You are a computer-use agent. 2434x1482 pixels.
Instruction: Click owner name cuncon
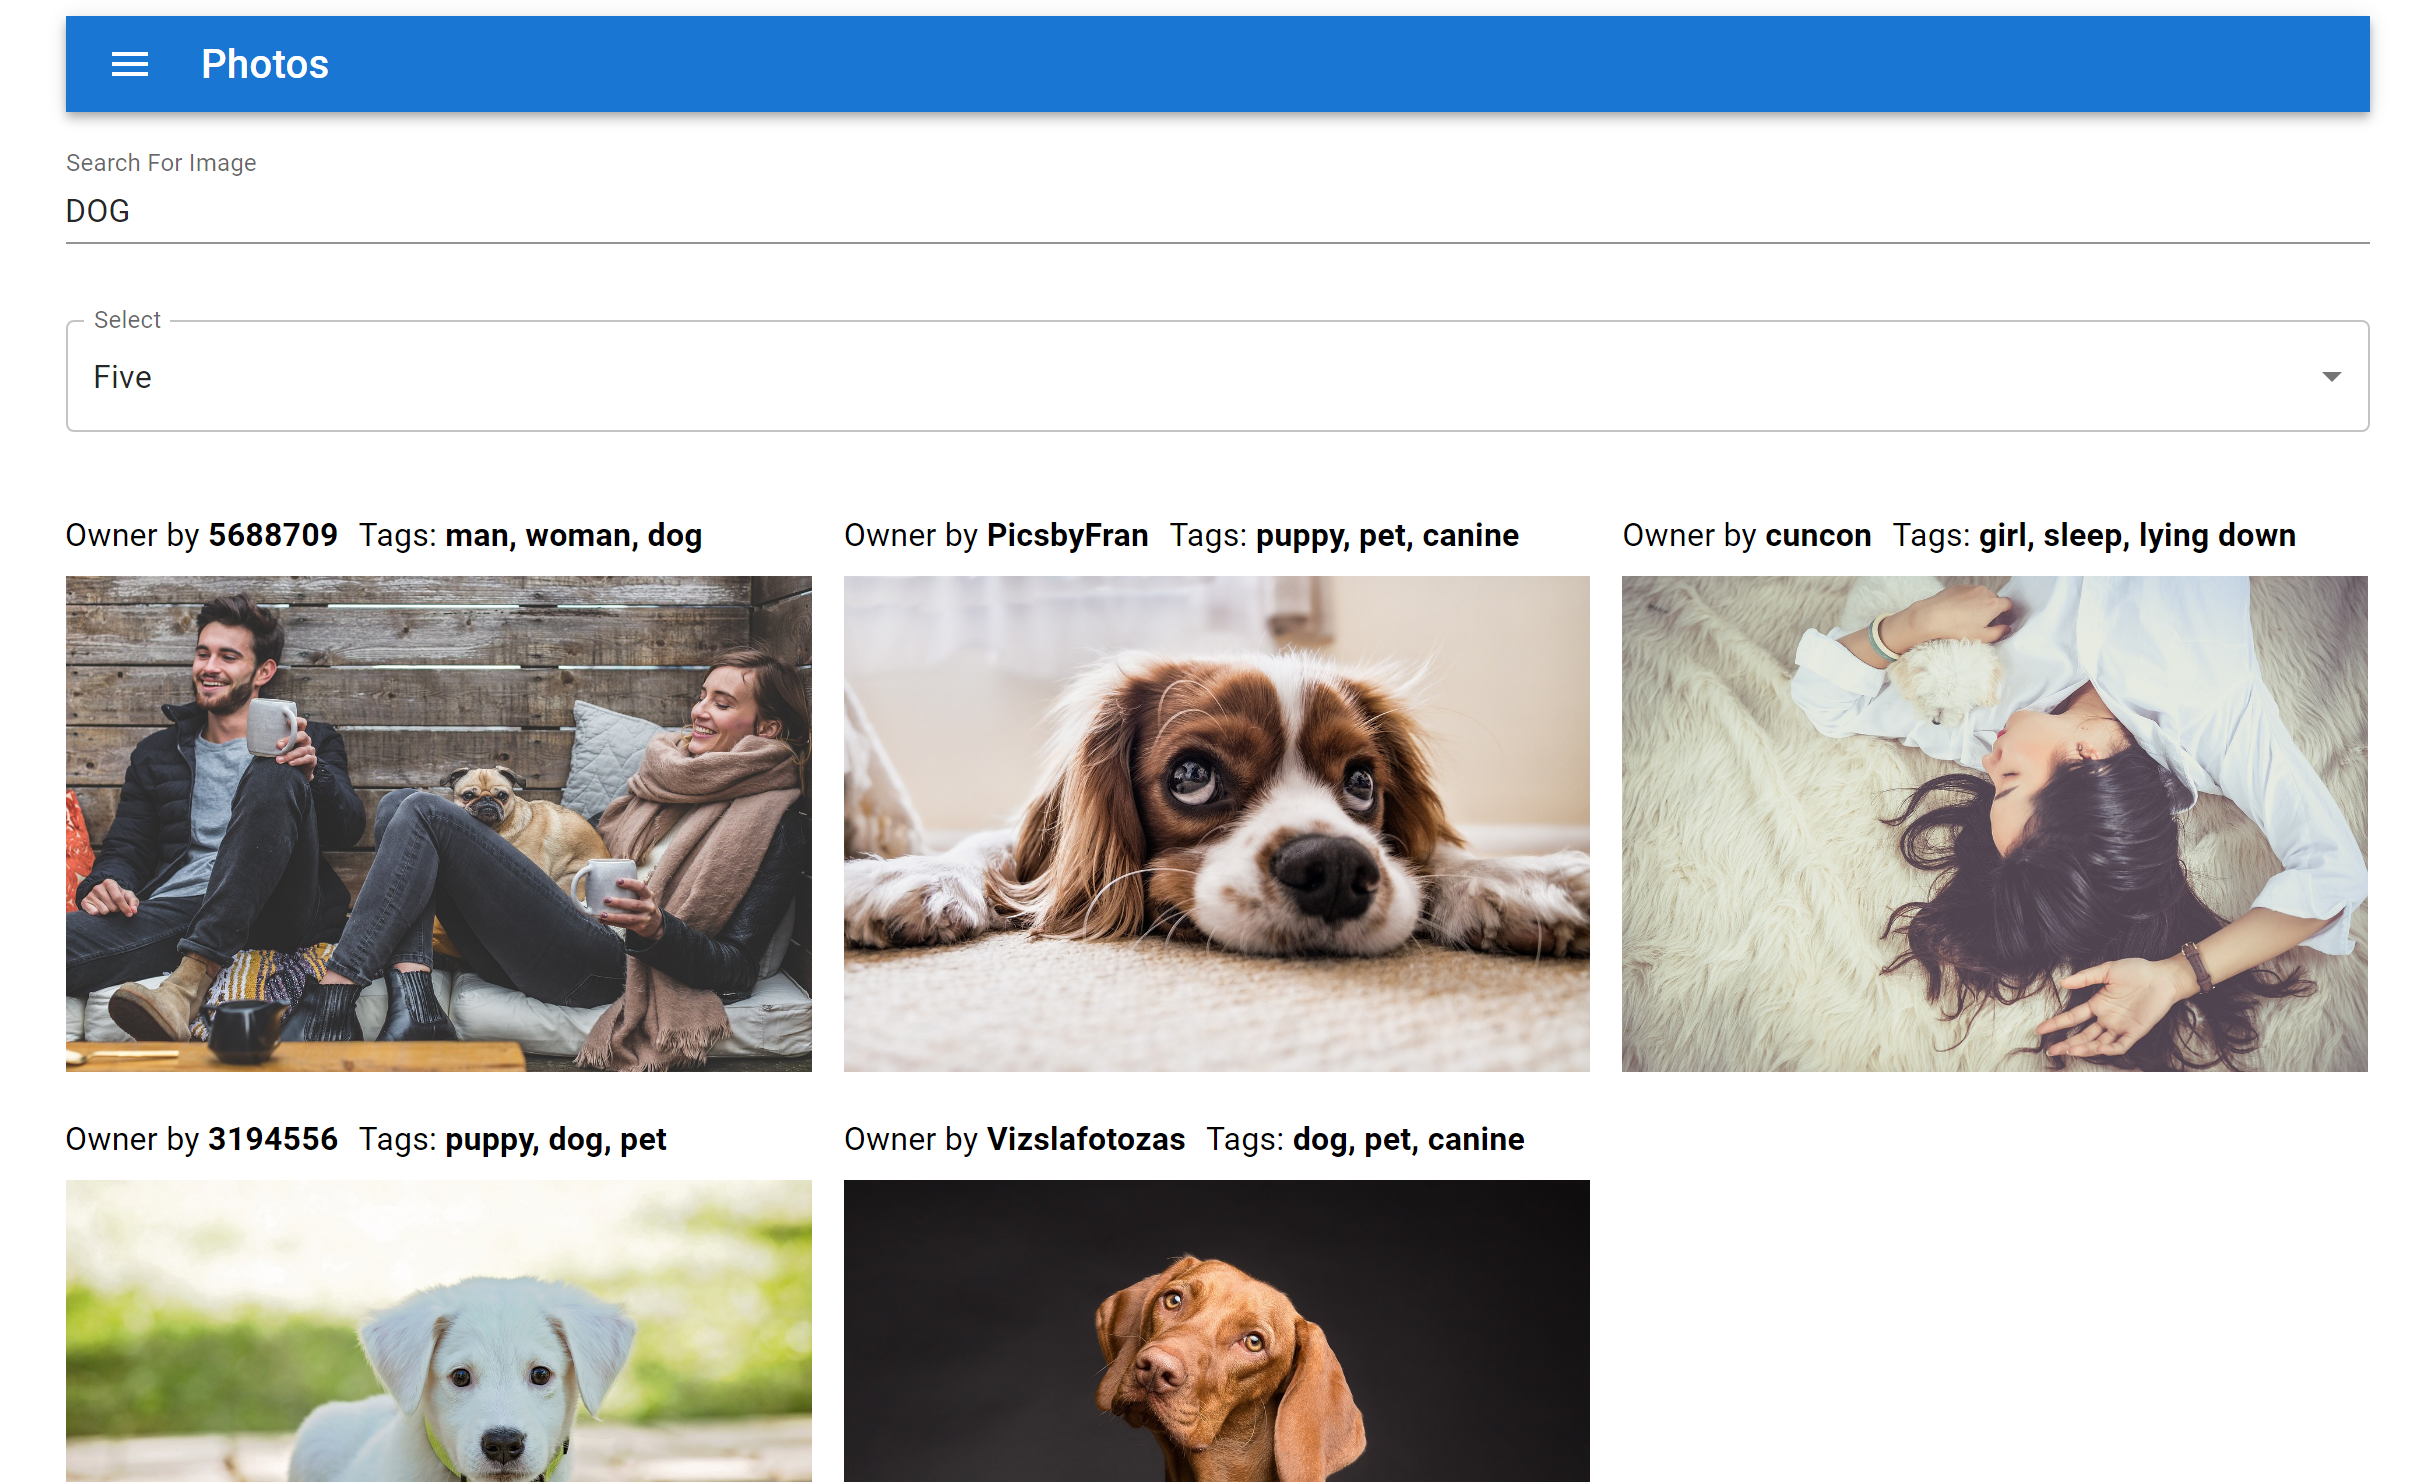[x=1817, y=535]
